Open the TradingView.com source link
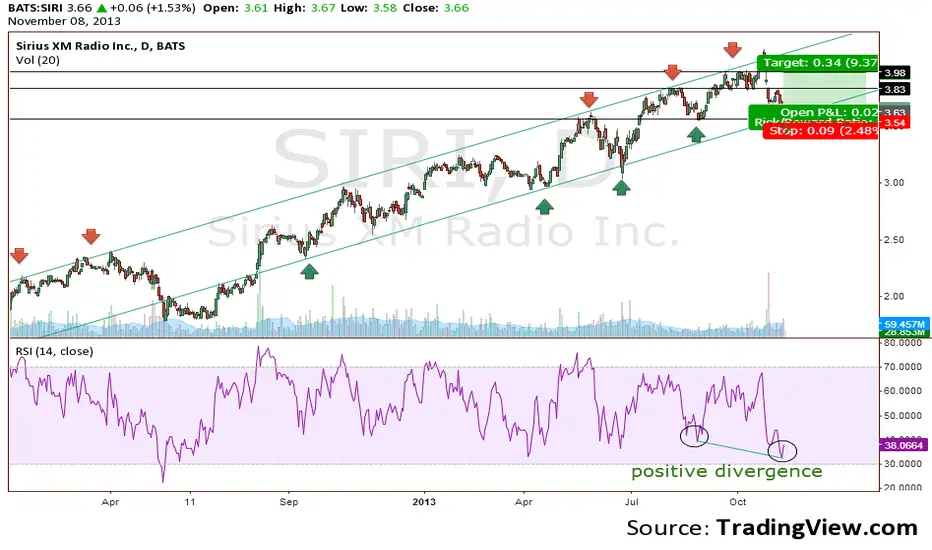This screenshot has height=550, width=932. coord(817,527)
